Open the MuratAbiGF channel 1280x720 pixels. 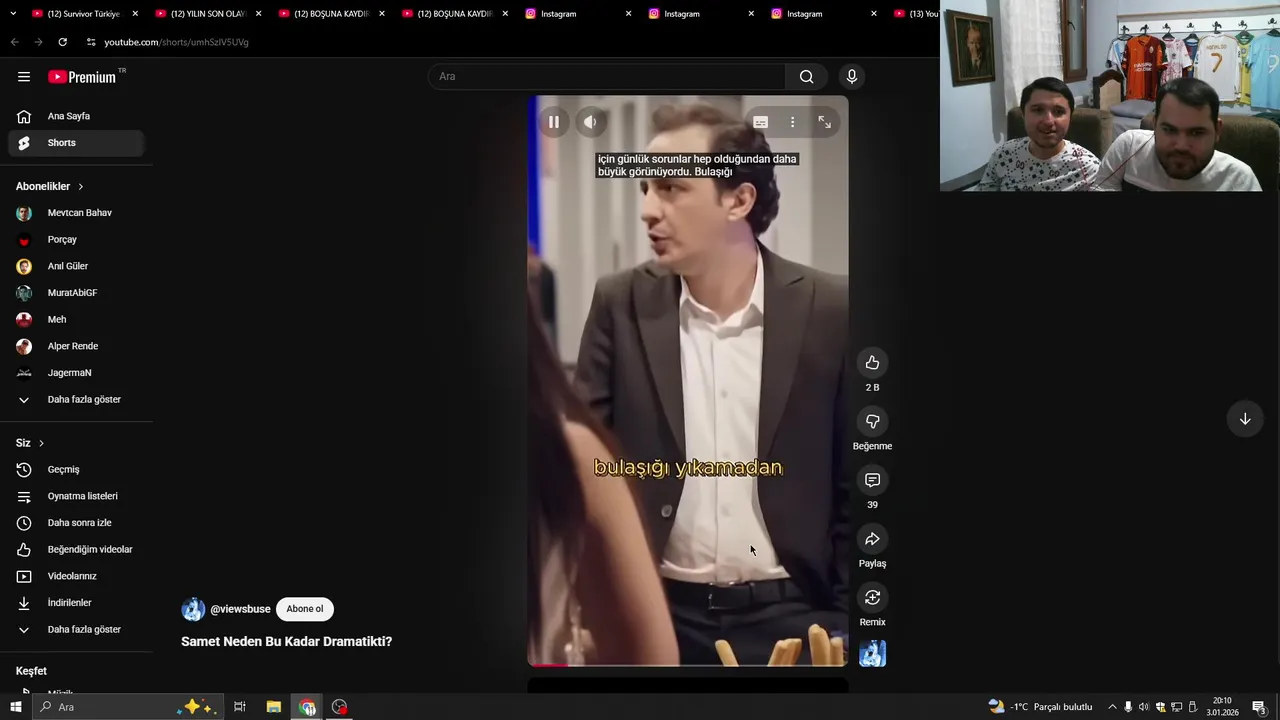tap(76, 293)
